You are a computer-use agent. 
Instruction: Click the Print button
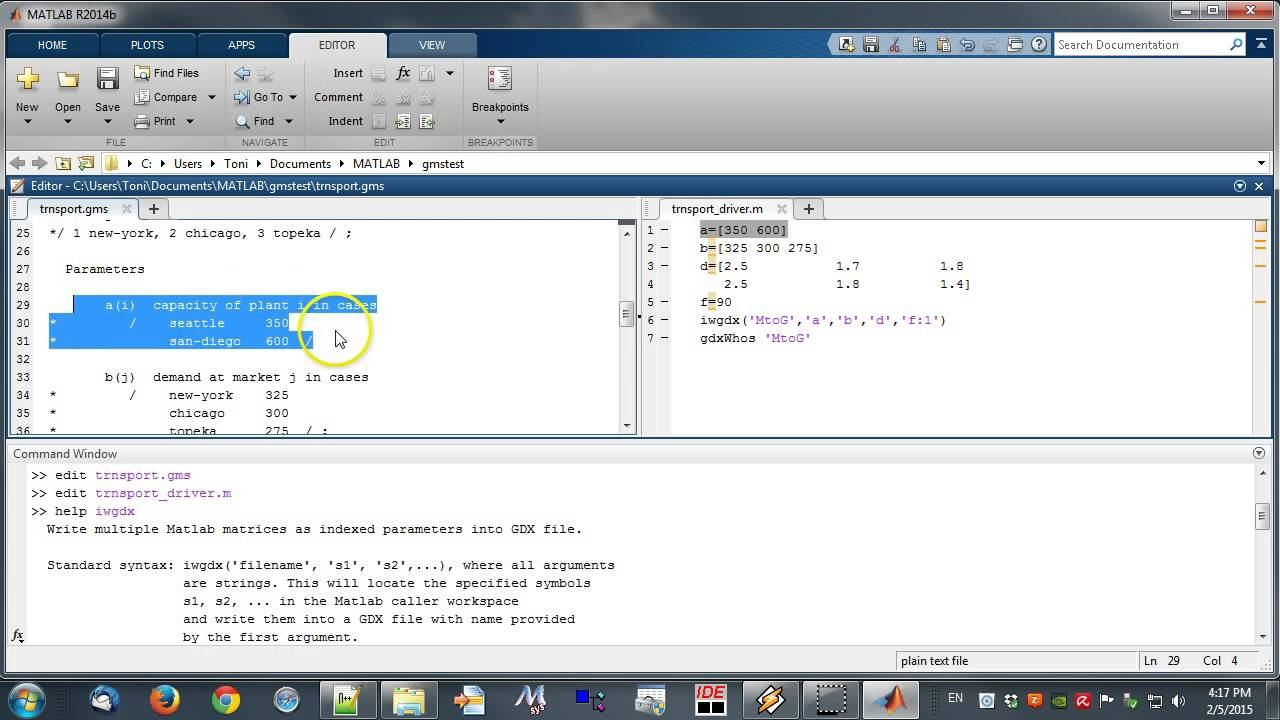click(156, 121)
